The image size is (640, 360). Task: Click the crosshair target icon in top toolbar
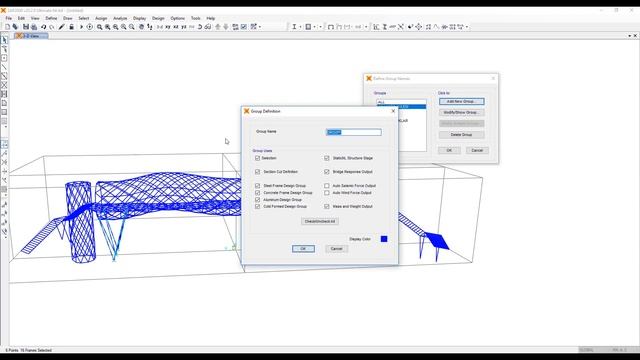(419, 27)
